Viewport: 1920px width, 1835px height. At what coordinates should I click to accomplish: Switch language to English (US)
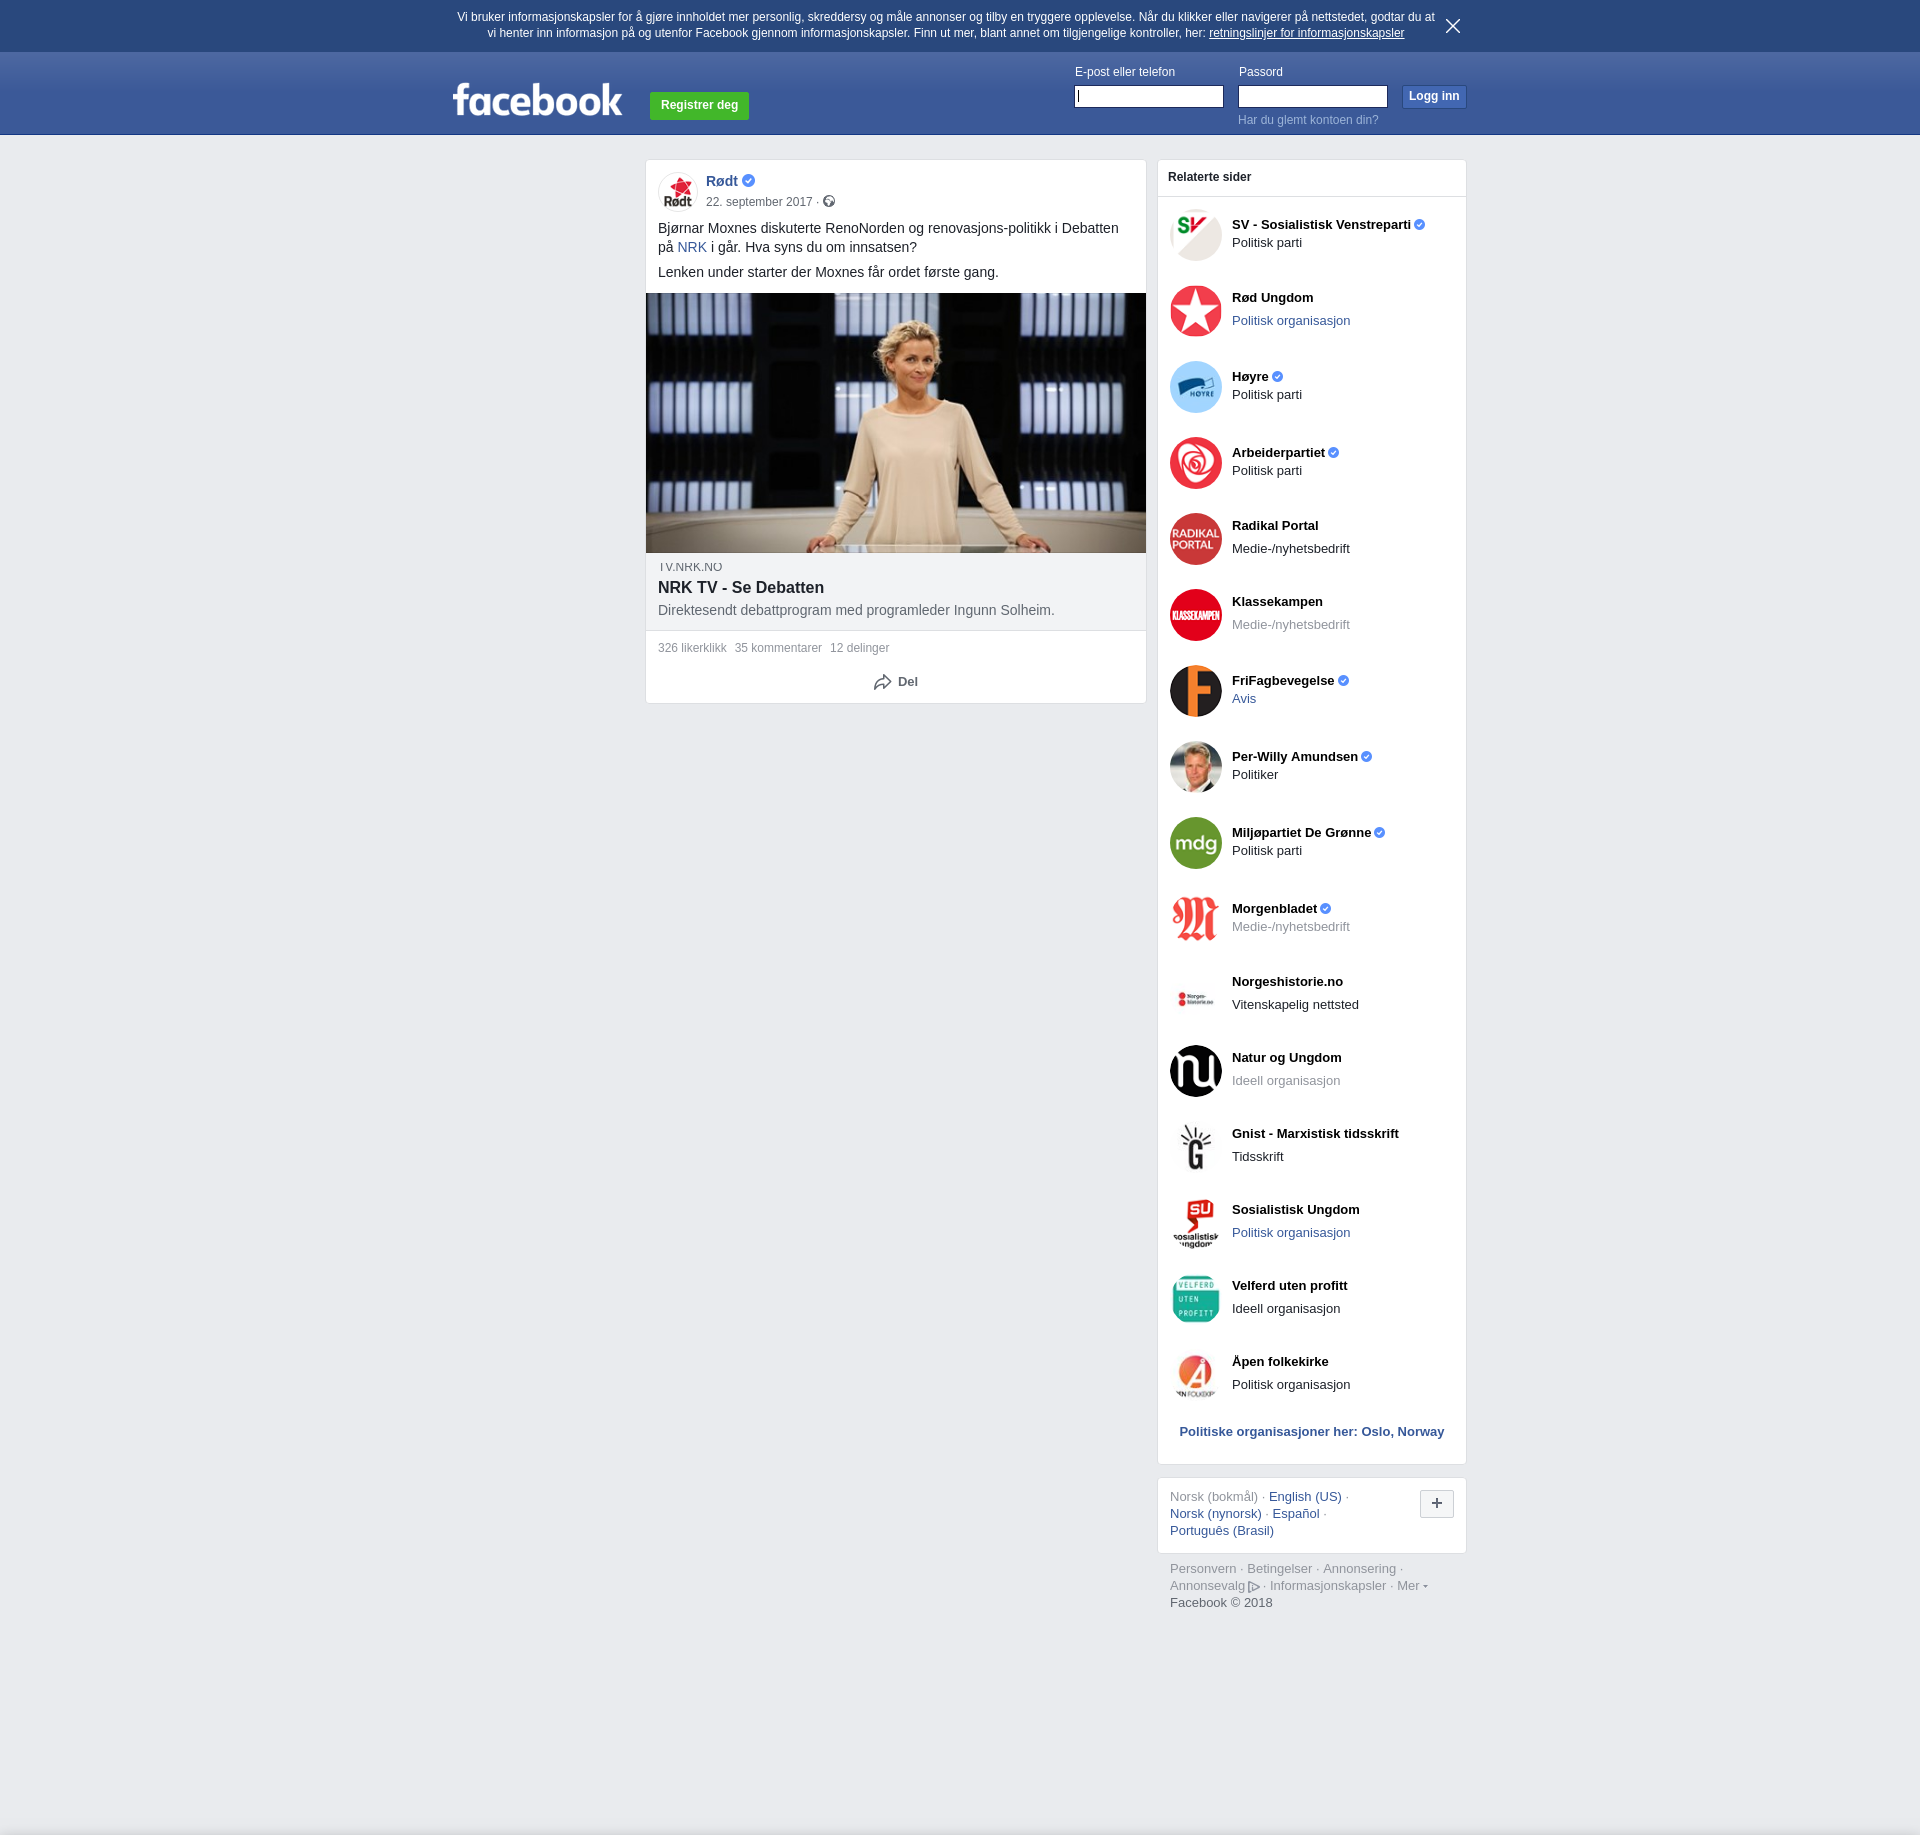(x=1304, y=1497)
